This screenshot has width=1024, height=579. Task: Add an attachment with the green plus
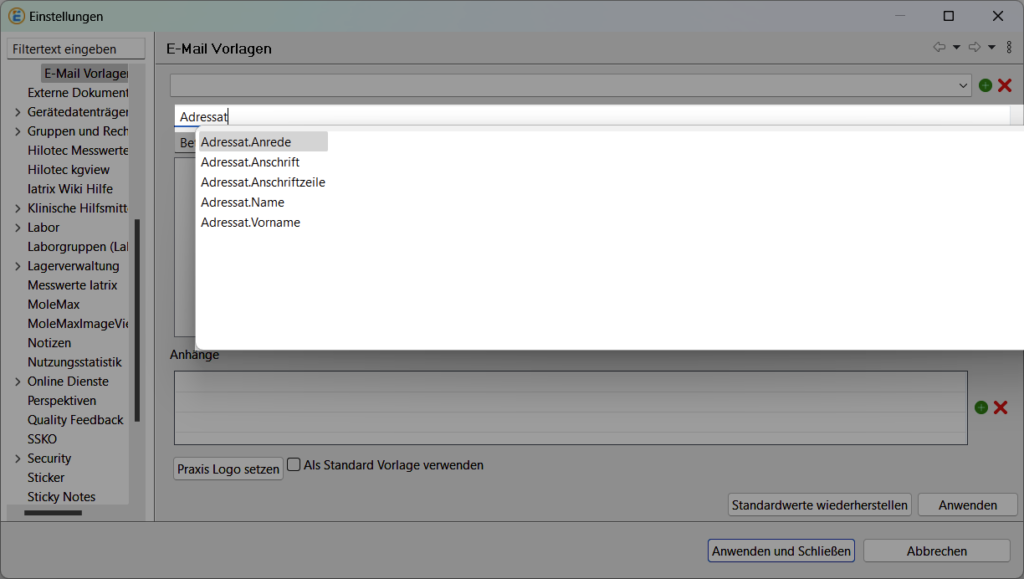(981, 407)
